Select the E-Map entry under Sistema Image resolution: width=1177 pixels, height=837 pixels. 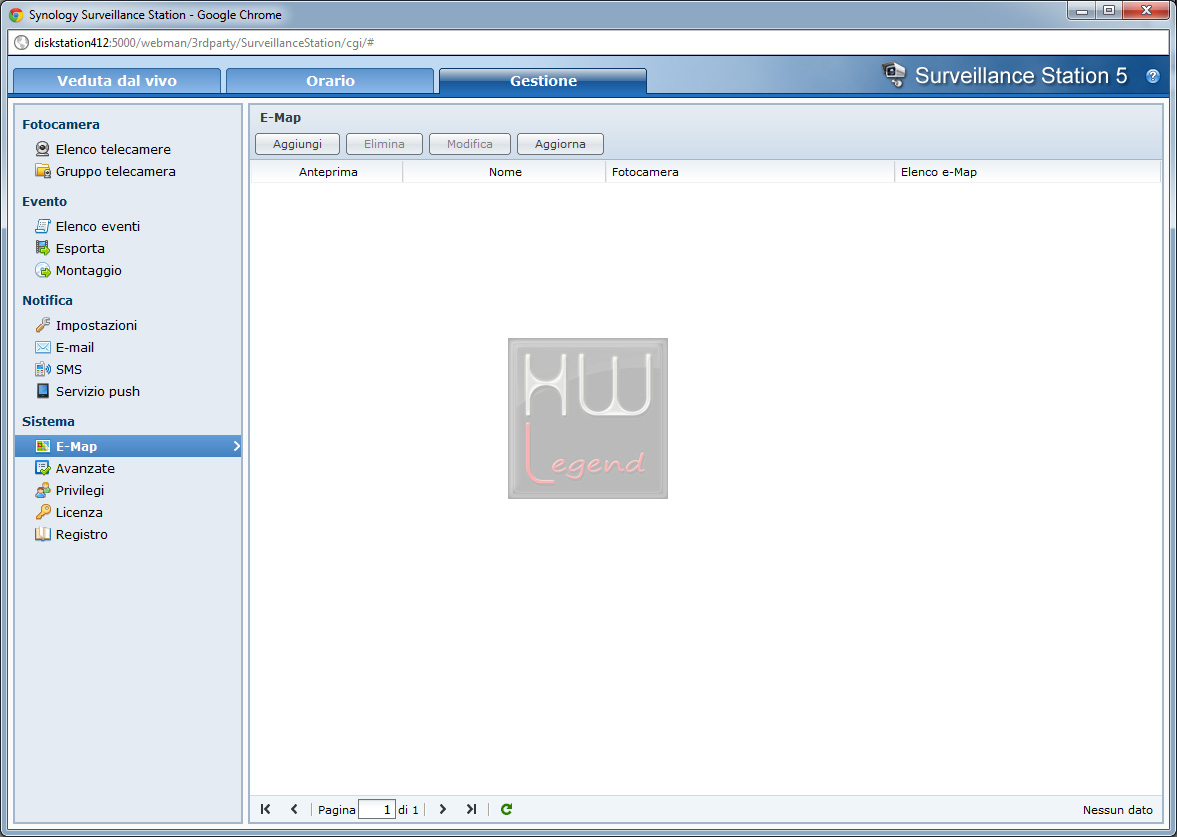pos(128,446)
